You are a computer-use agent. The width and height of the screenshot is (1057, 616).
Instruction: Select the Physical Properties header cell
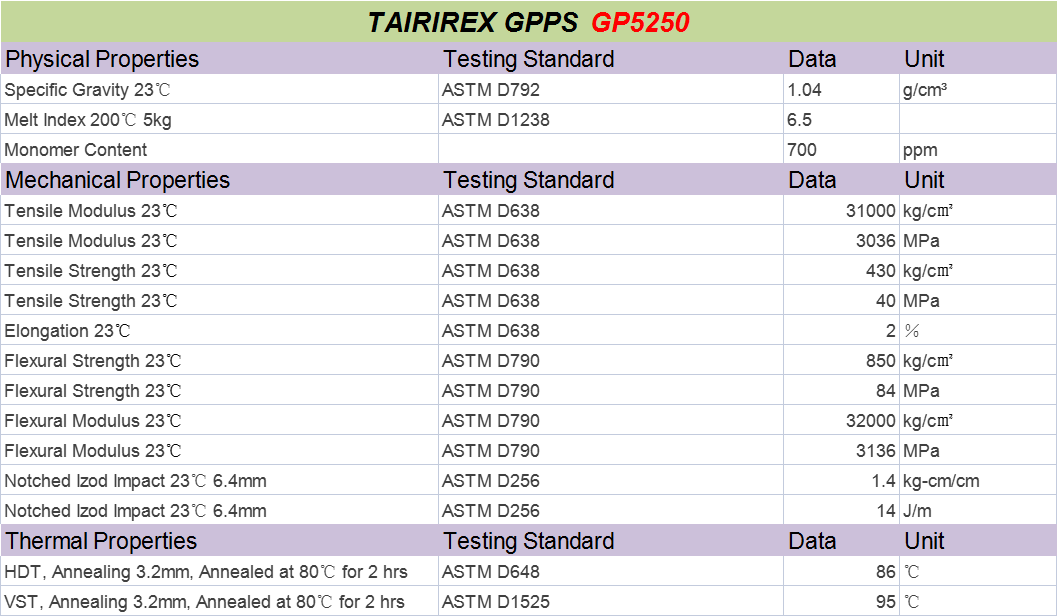102,59
